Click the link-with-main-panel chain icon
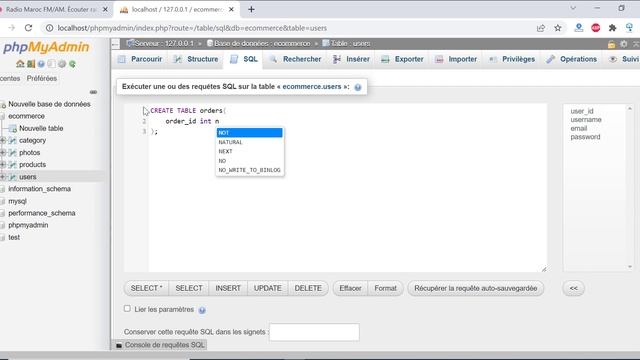Viewport: 640px width, 360px height. tap(93, 92)
